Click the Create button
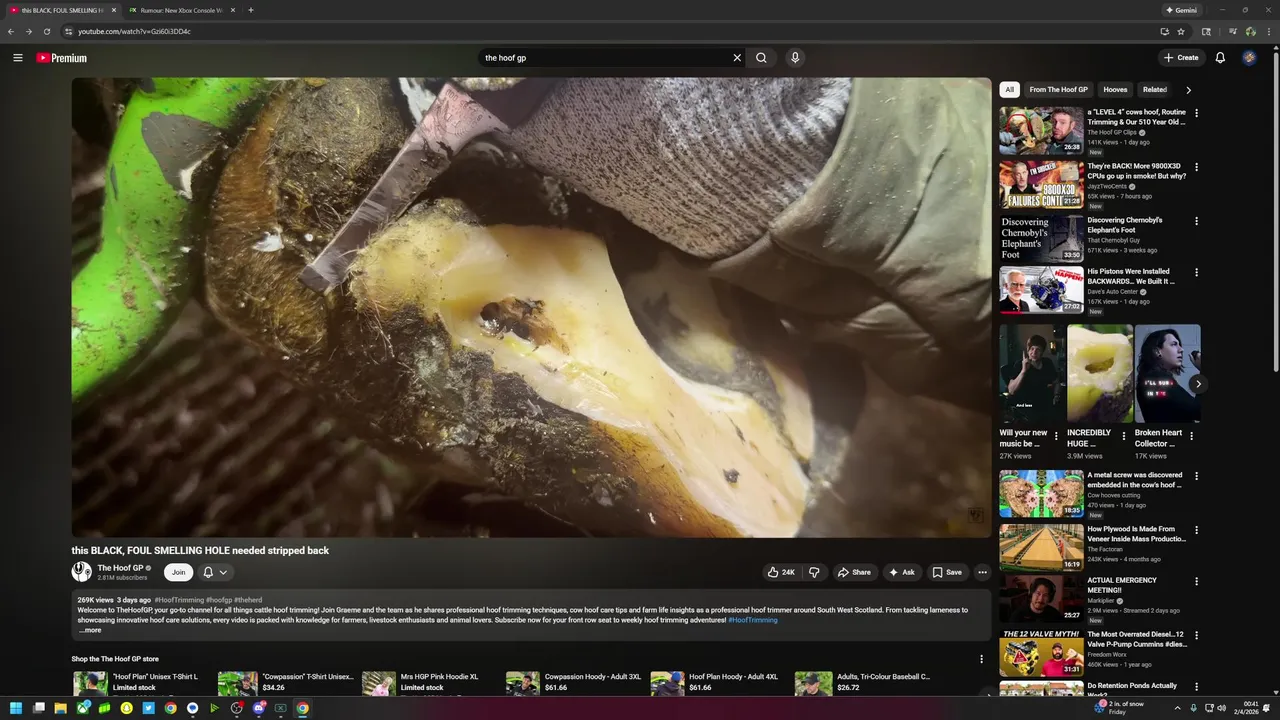Image resolution: width=1280 pixels, height=720 pixels. point(1181,58)
